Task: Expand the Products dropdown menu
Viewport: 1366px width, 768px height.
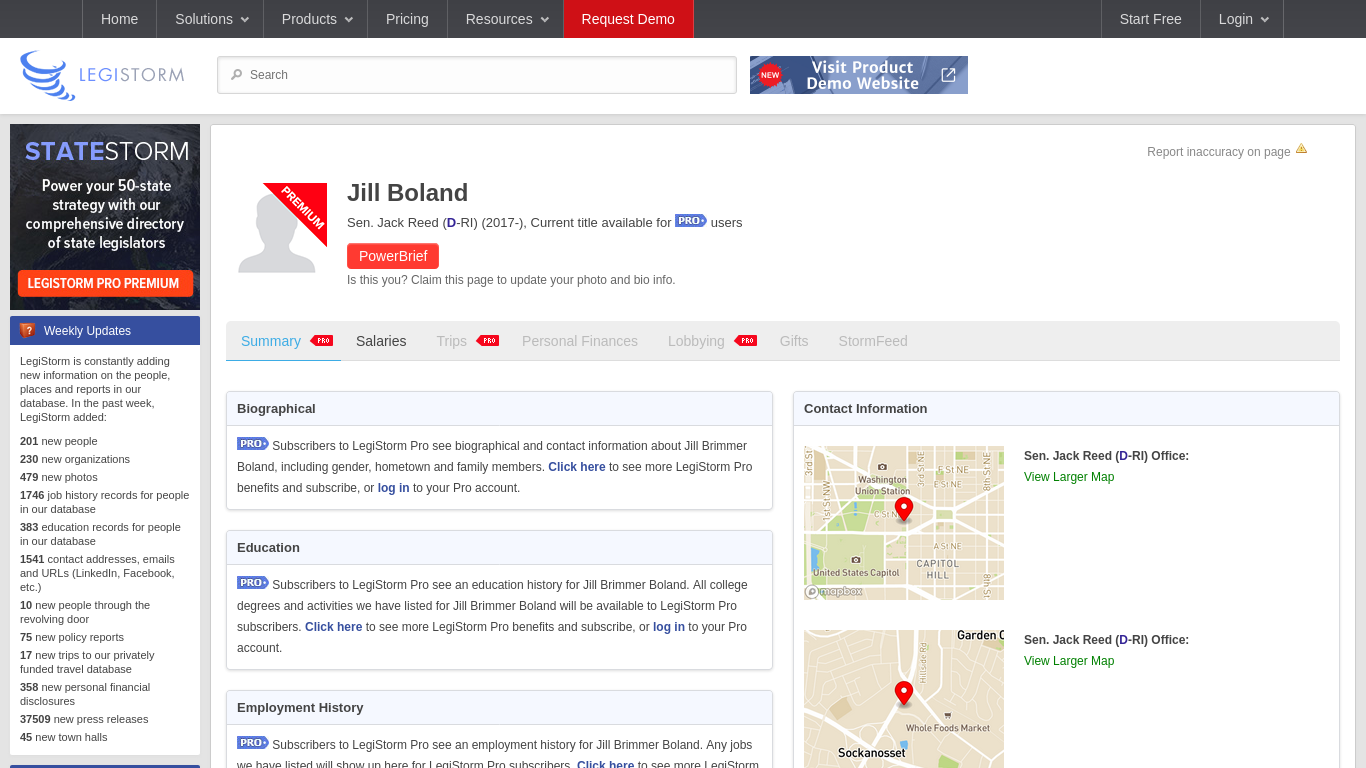Action: [316, 19]
